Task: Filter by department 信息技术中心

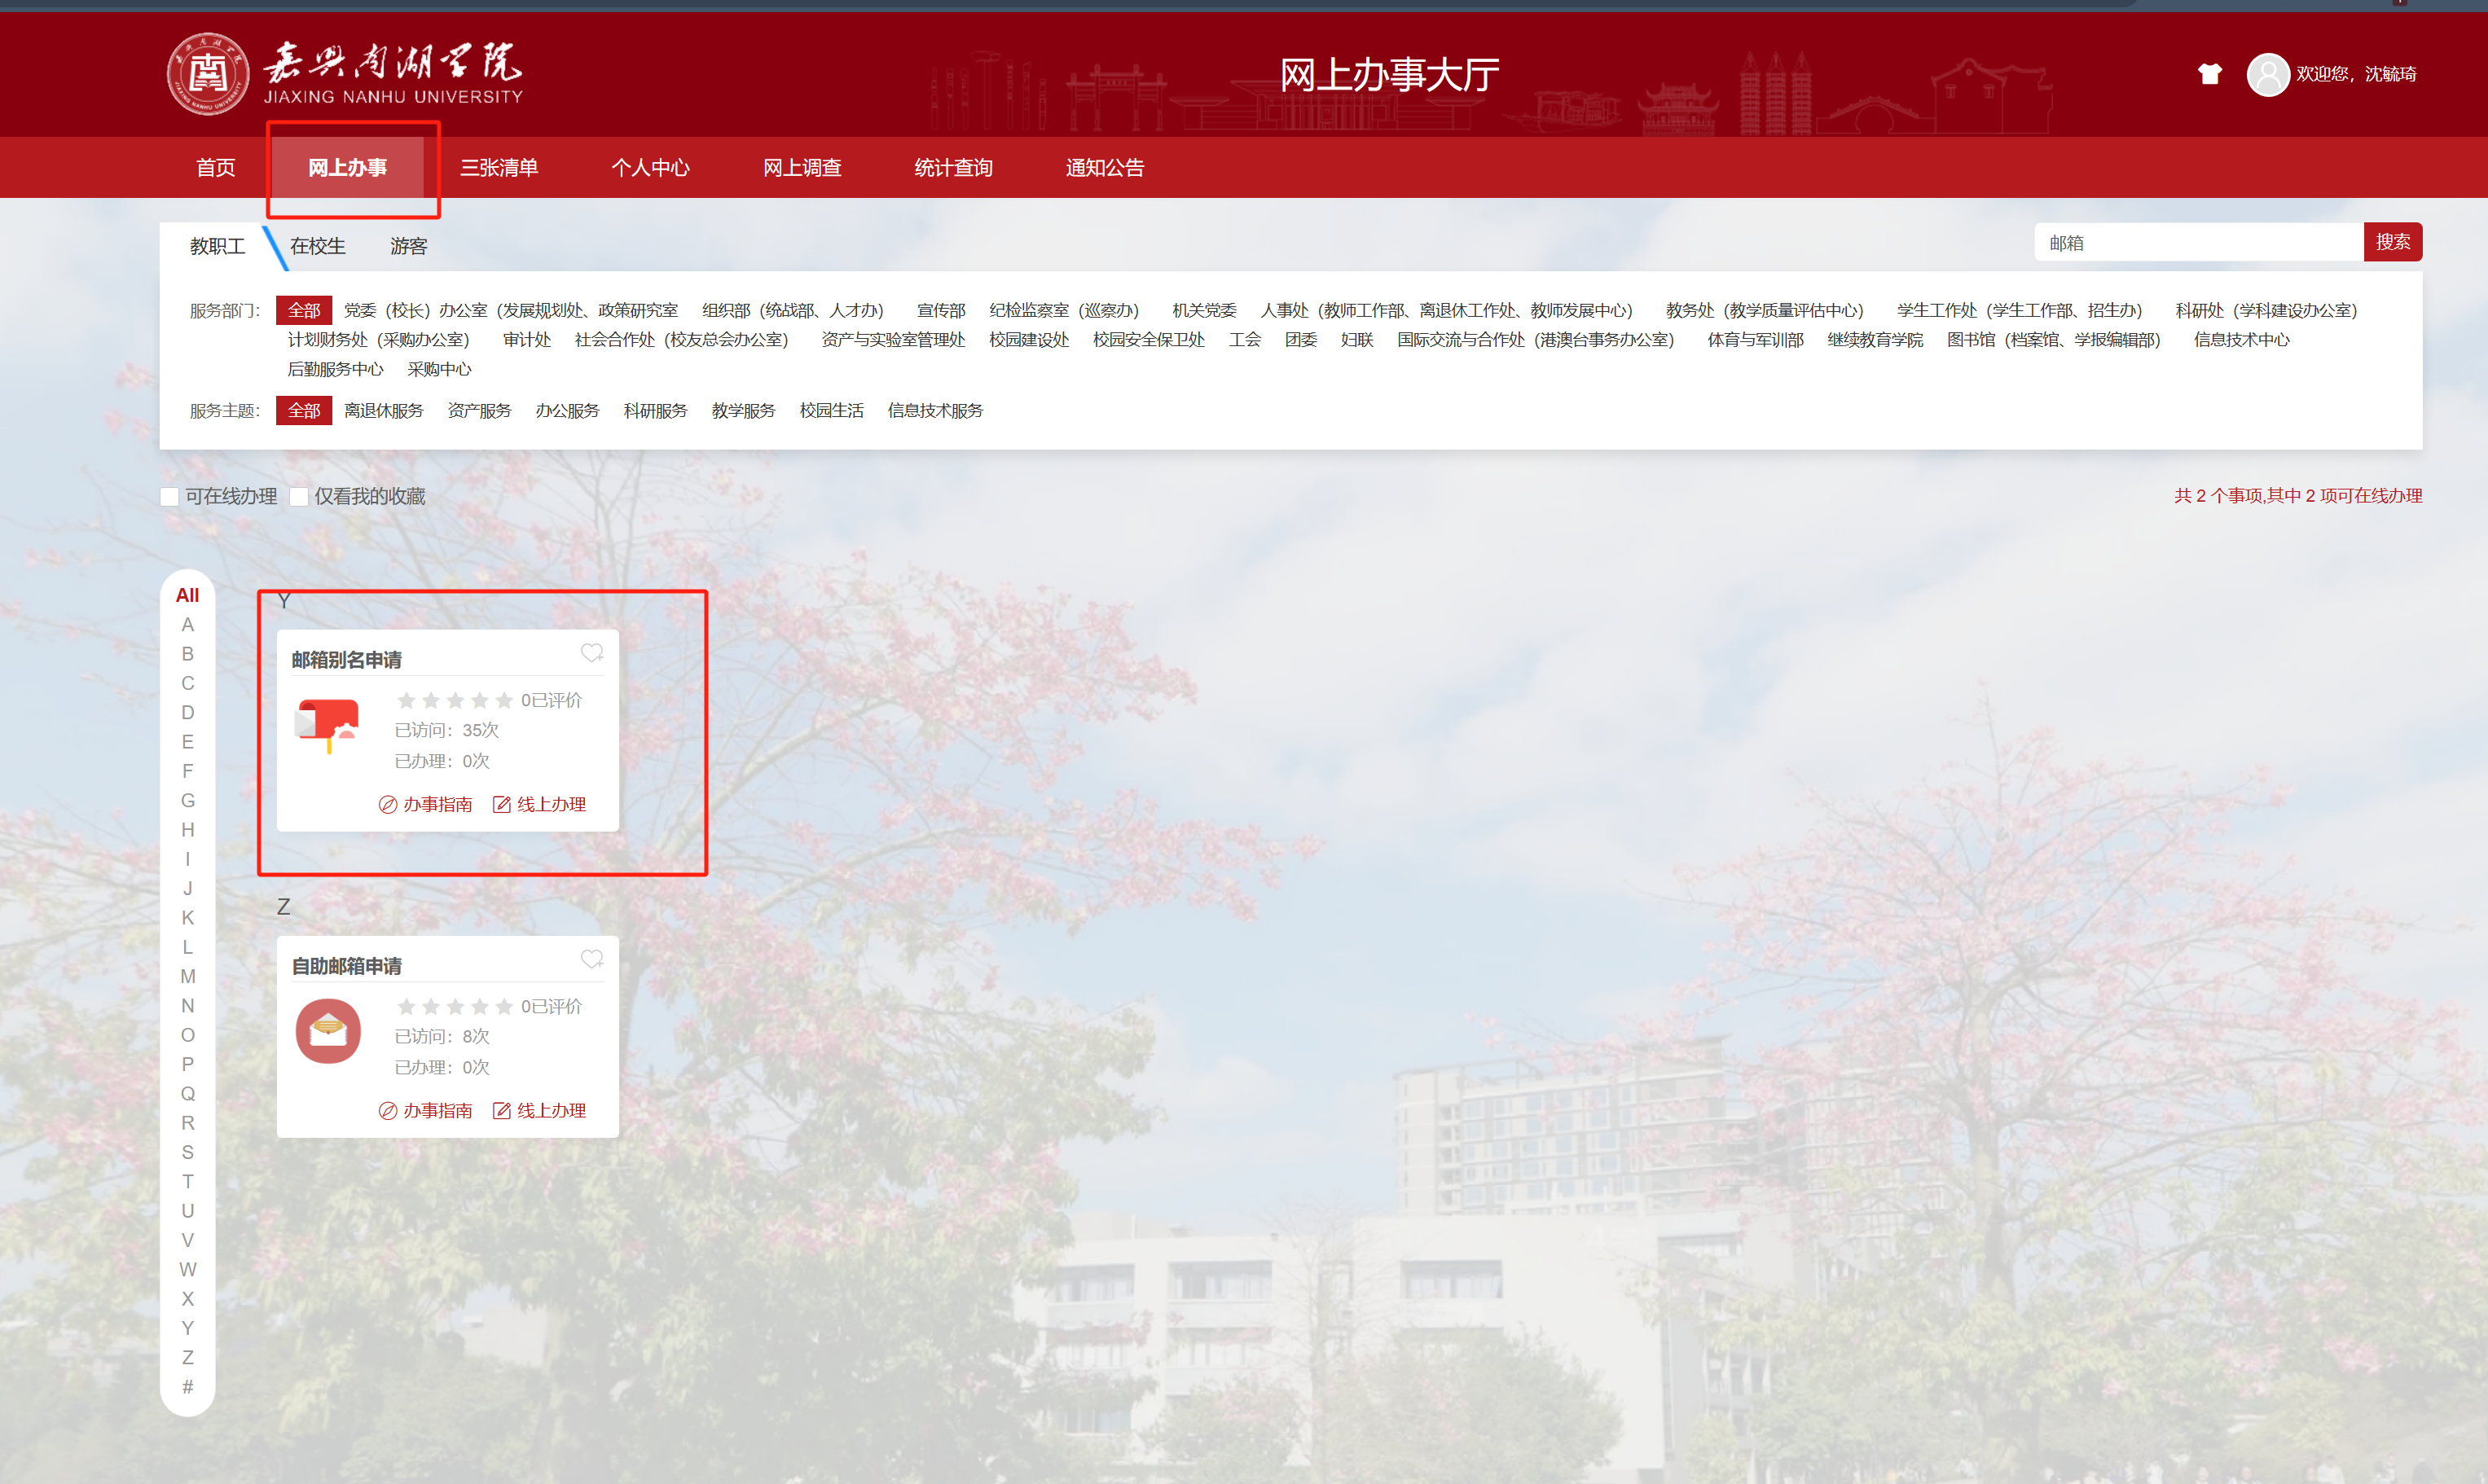Action: pyautogui.click(x=2240, y=340)
